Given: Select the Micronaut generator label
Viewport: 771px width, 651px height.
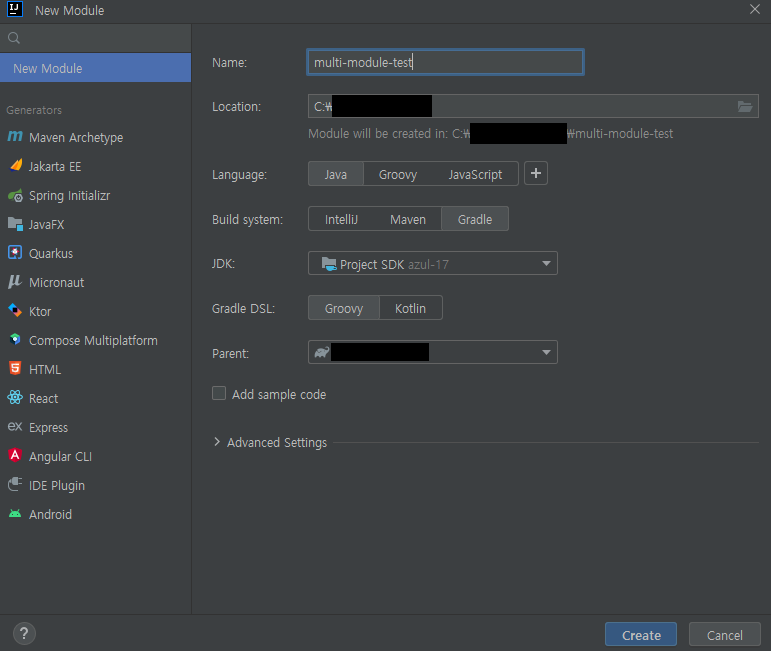Looking at the screenshot, I should [57, 283].
